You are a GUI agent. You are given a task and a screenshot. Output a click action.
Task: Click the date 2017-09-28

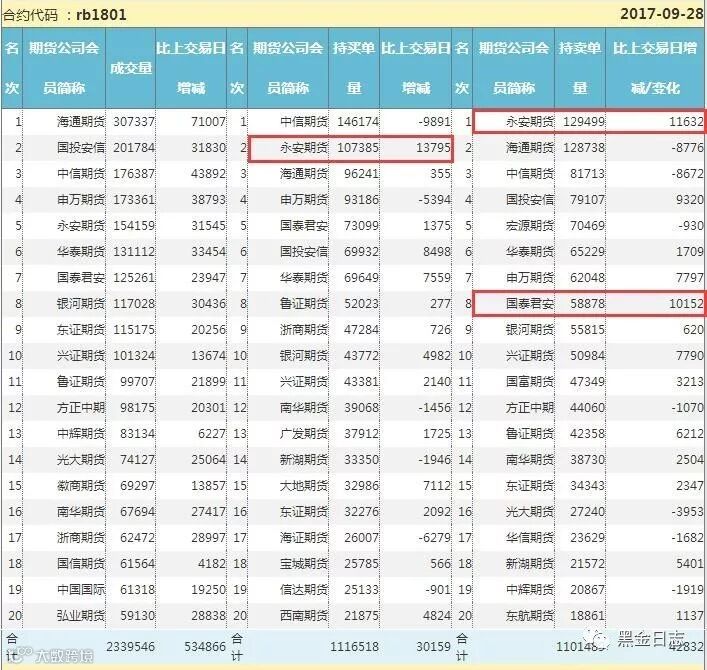pyautogui.click(x=662, y=14)
